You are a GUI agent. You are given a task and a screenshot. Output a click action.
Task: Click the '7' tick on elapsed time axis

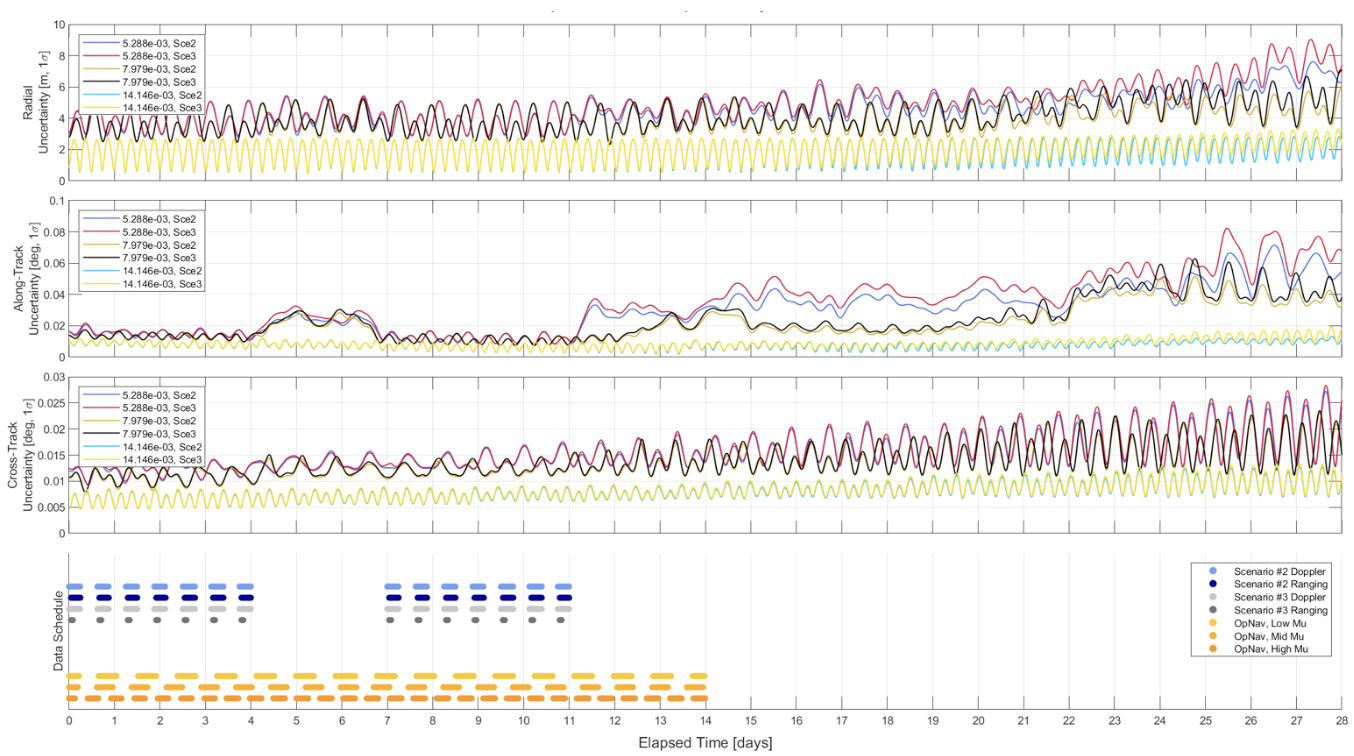pyautogui.click(x=387, y=721)
